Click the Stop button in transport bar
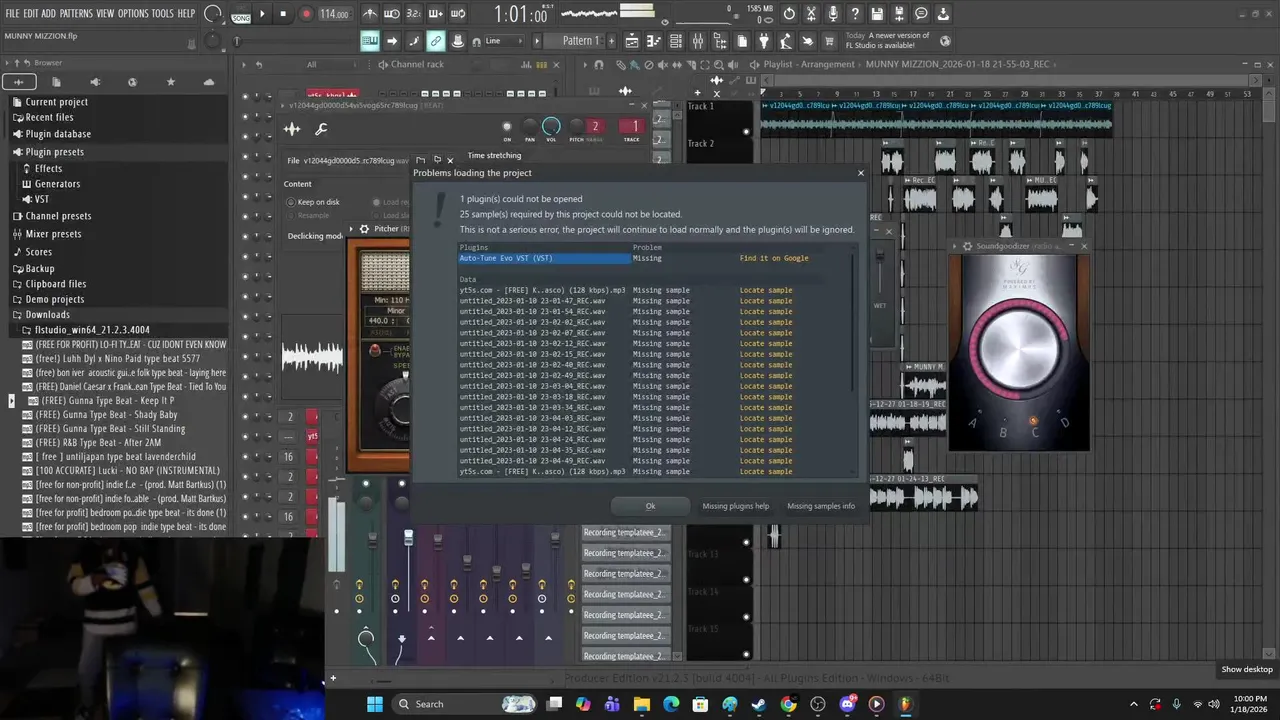Image resolution: width=1280 pixels, height=720 pixels. tap(283, 14)
